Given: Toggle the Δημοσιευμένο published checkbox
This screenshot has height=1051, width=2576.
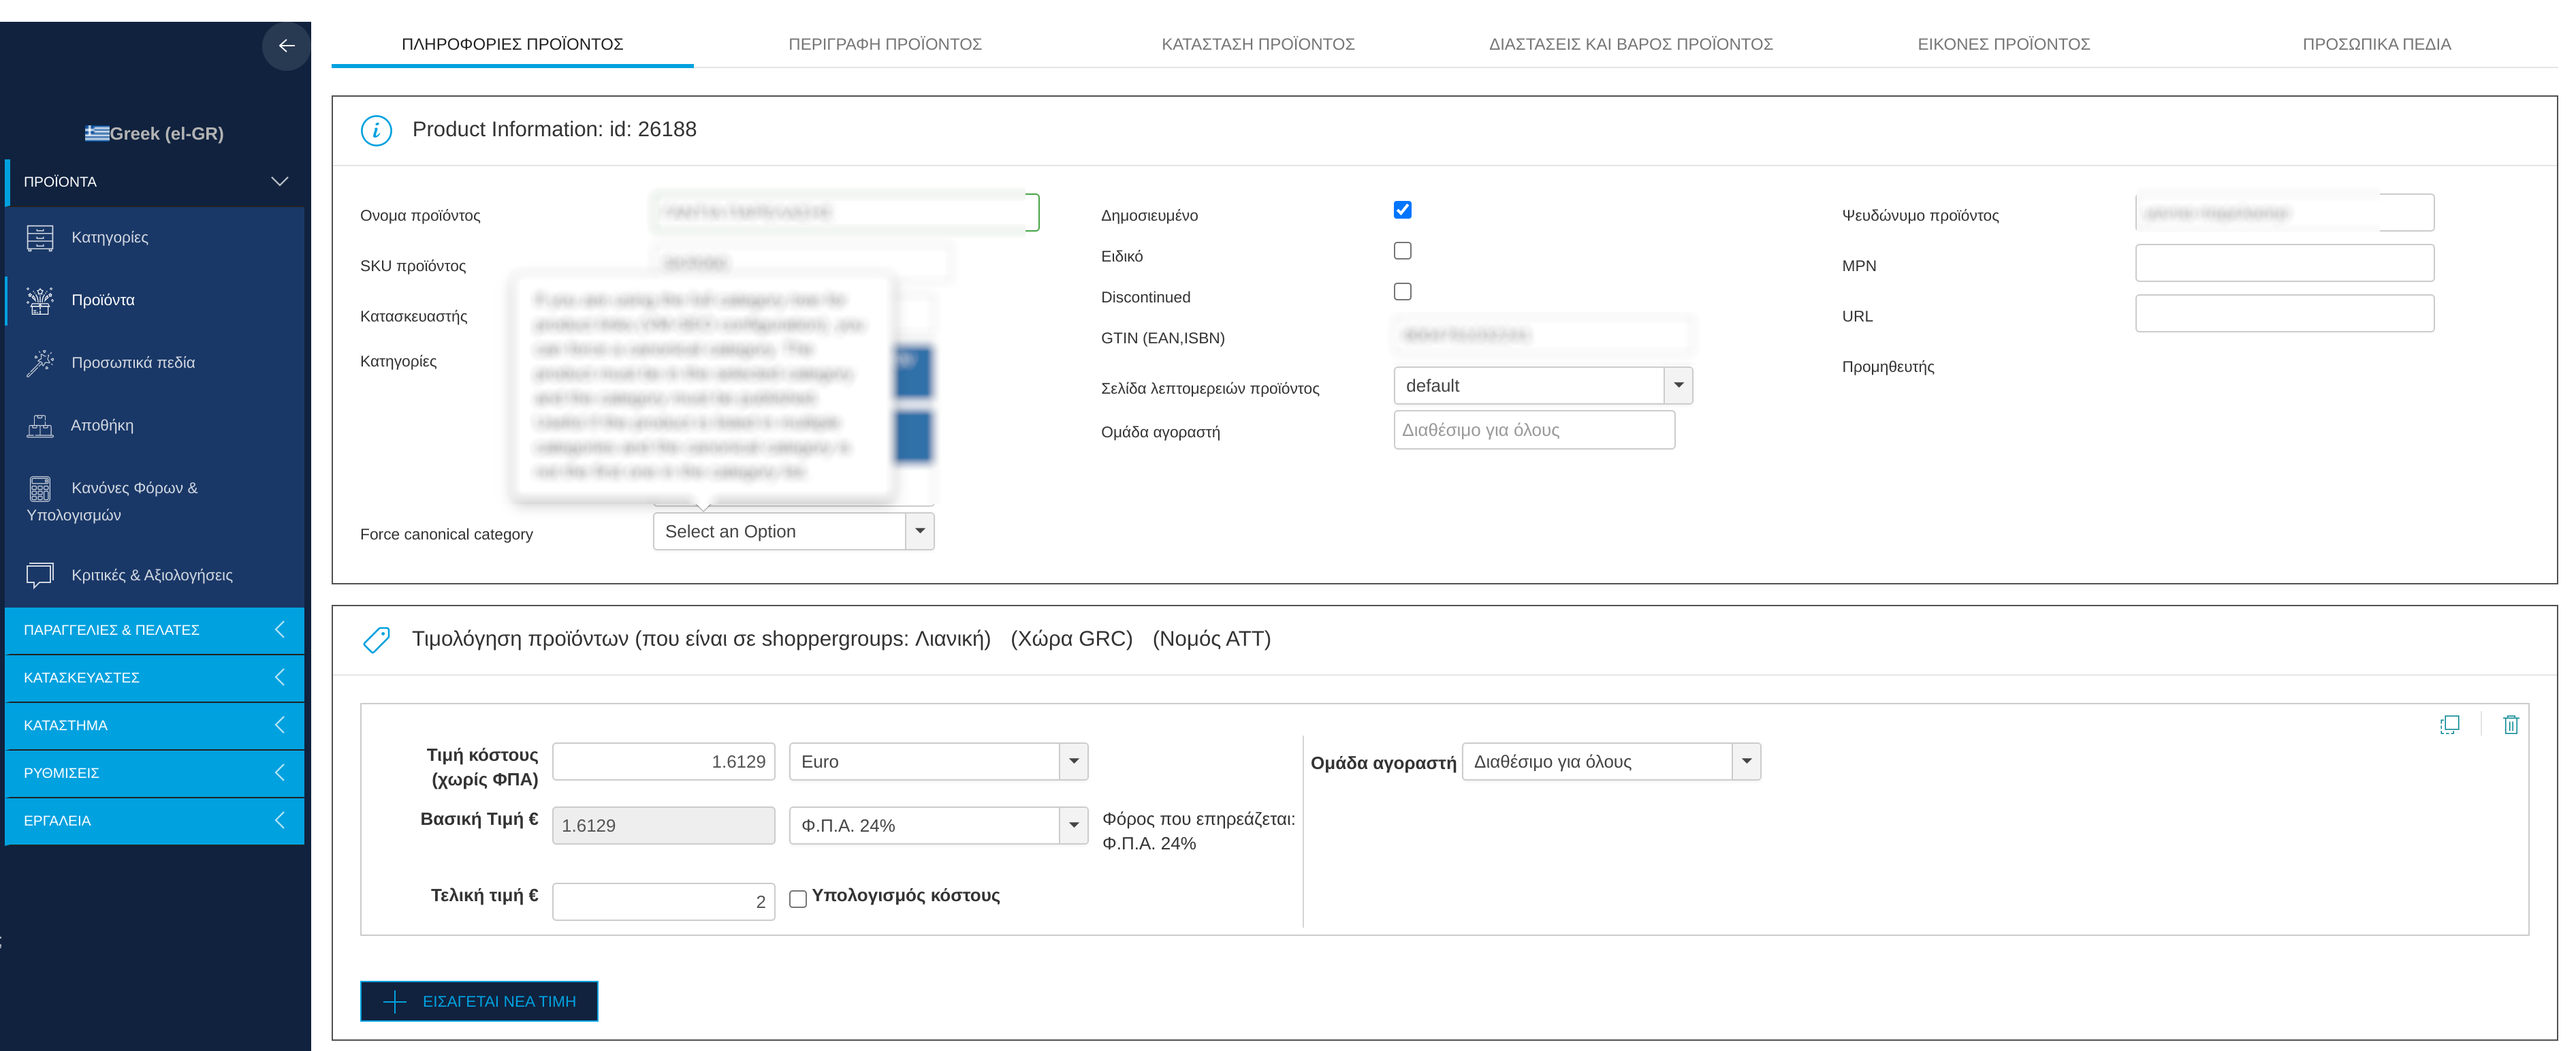Looking at the screenshot, I should click(1402, 210).
